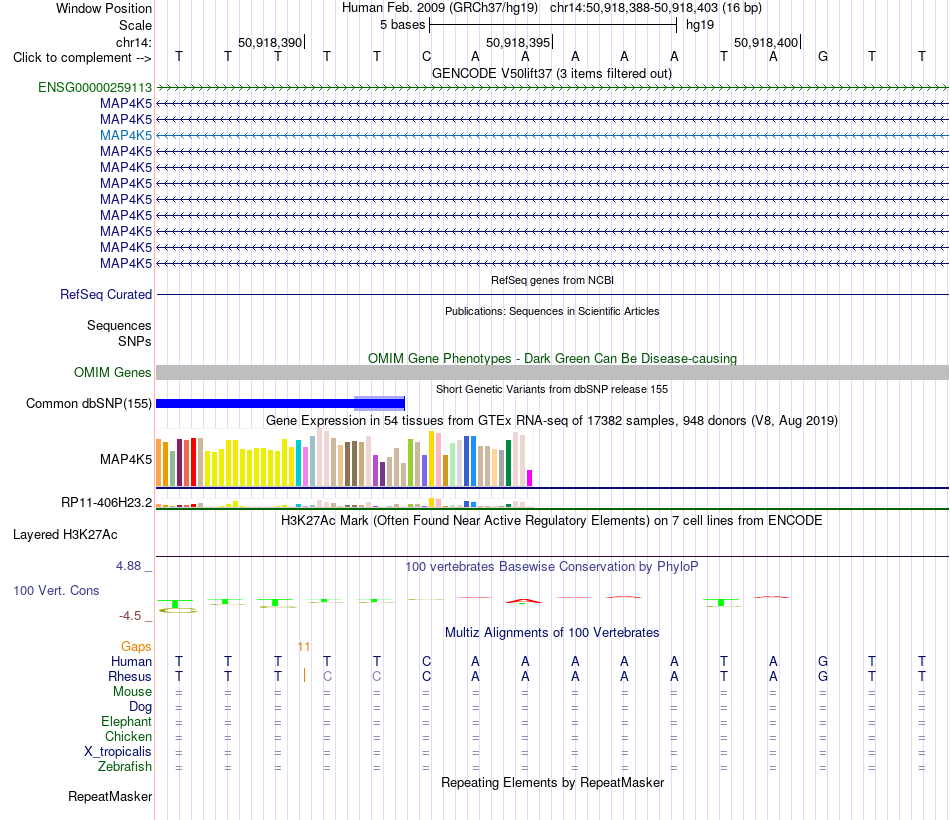Click the hg19 label beside scale bar

point(700,25)
